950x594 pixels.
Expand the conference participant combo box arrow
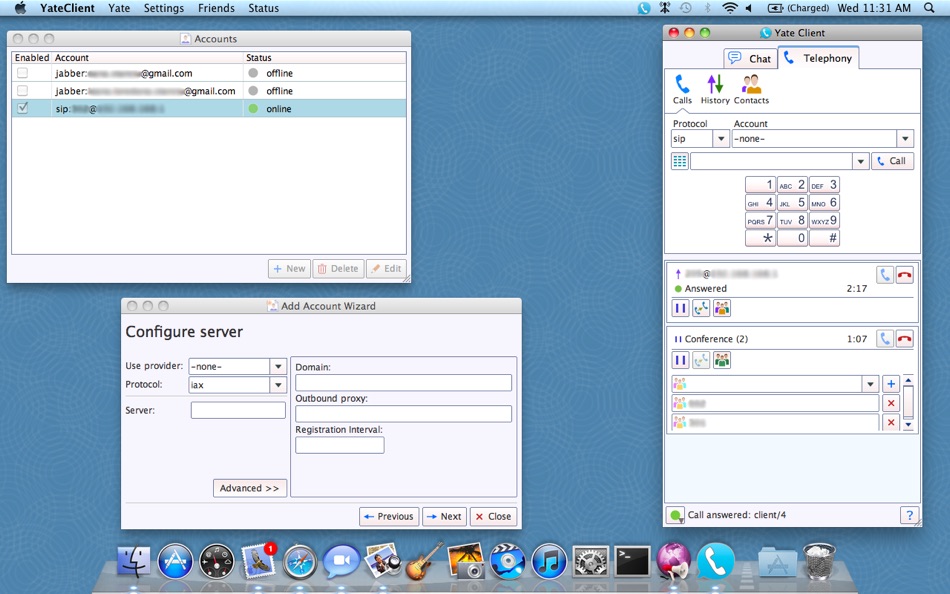coord(870,384)
